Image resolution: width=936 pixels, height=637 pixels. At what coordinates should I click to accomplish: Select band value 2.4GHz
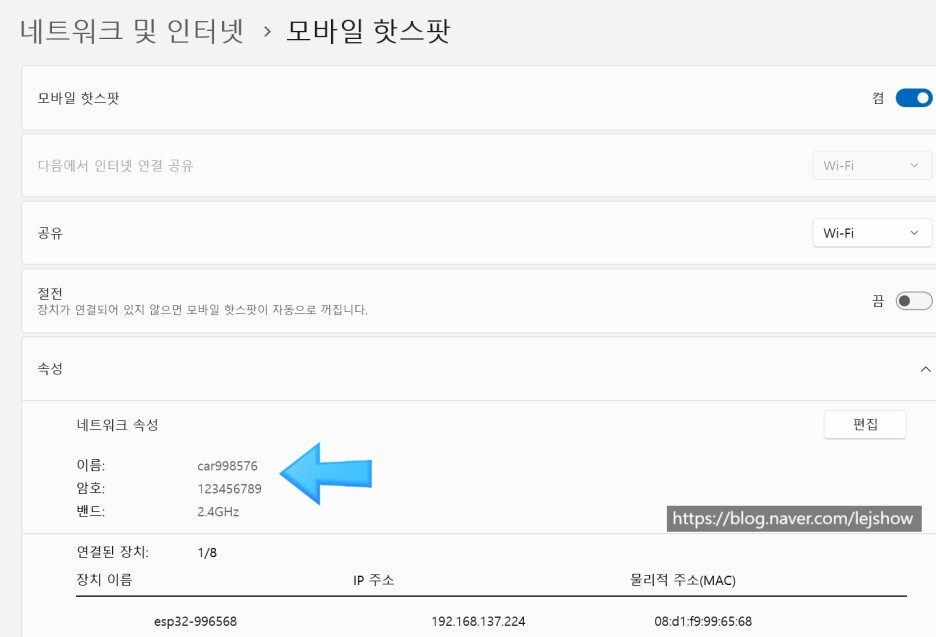(218, 512)
